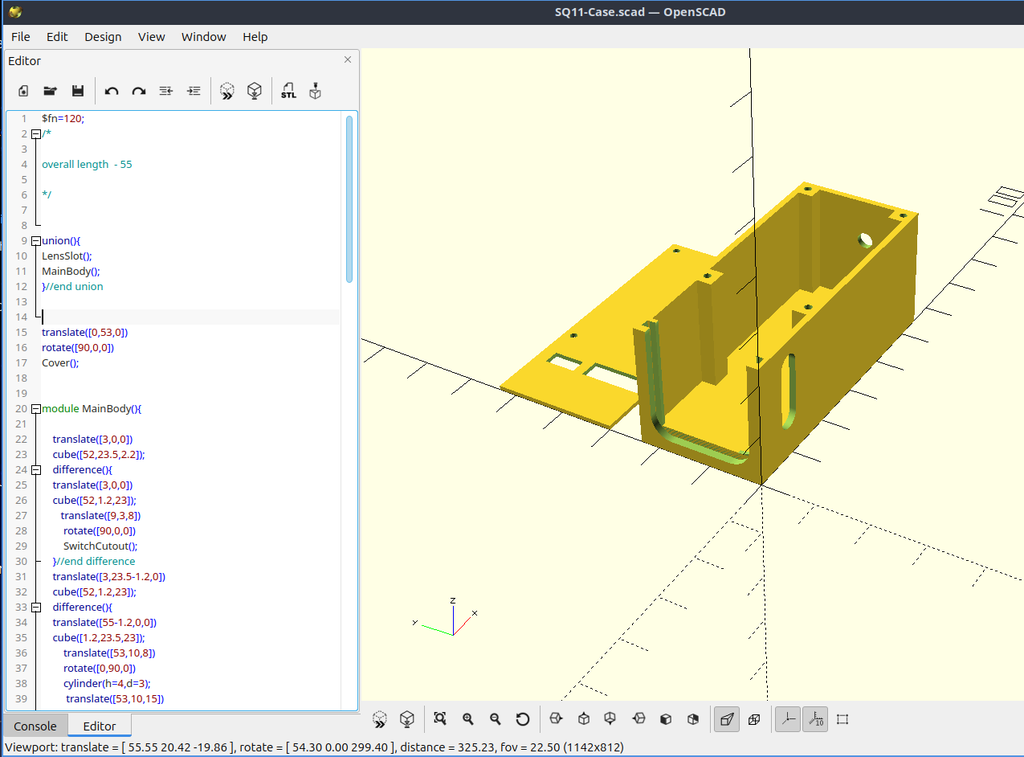Open the Design menu
The width and height of the screenshot is (1024, 757).
(x=103, y=37)
